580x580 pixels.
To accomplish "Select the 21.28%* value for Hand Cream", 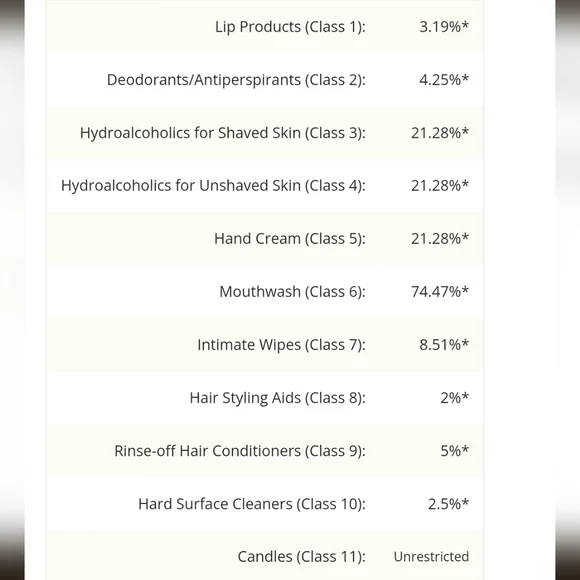I will [x=440, y=239].
